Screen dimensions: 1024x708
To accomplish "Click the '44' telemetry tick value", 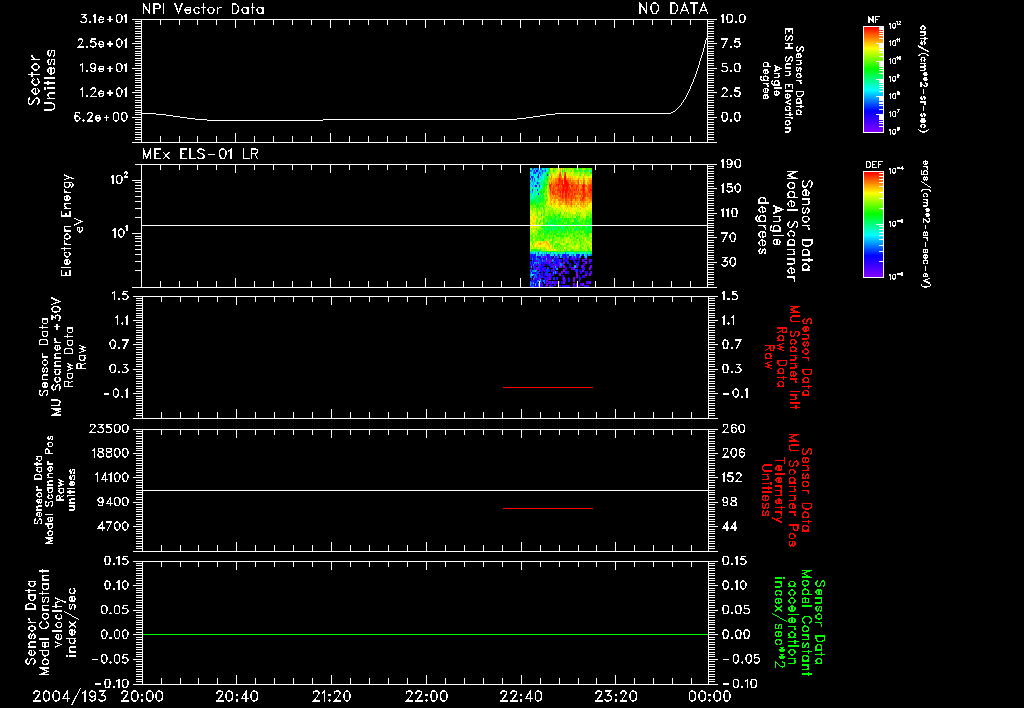I will (x=729, y=526).
